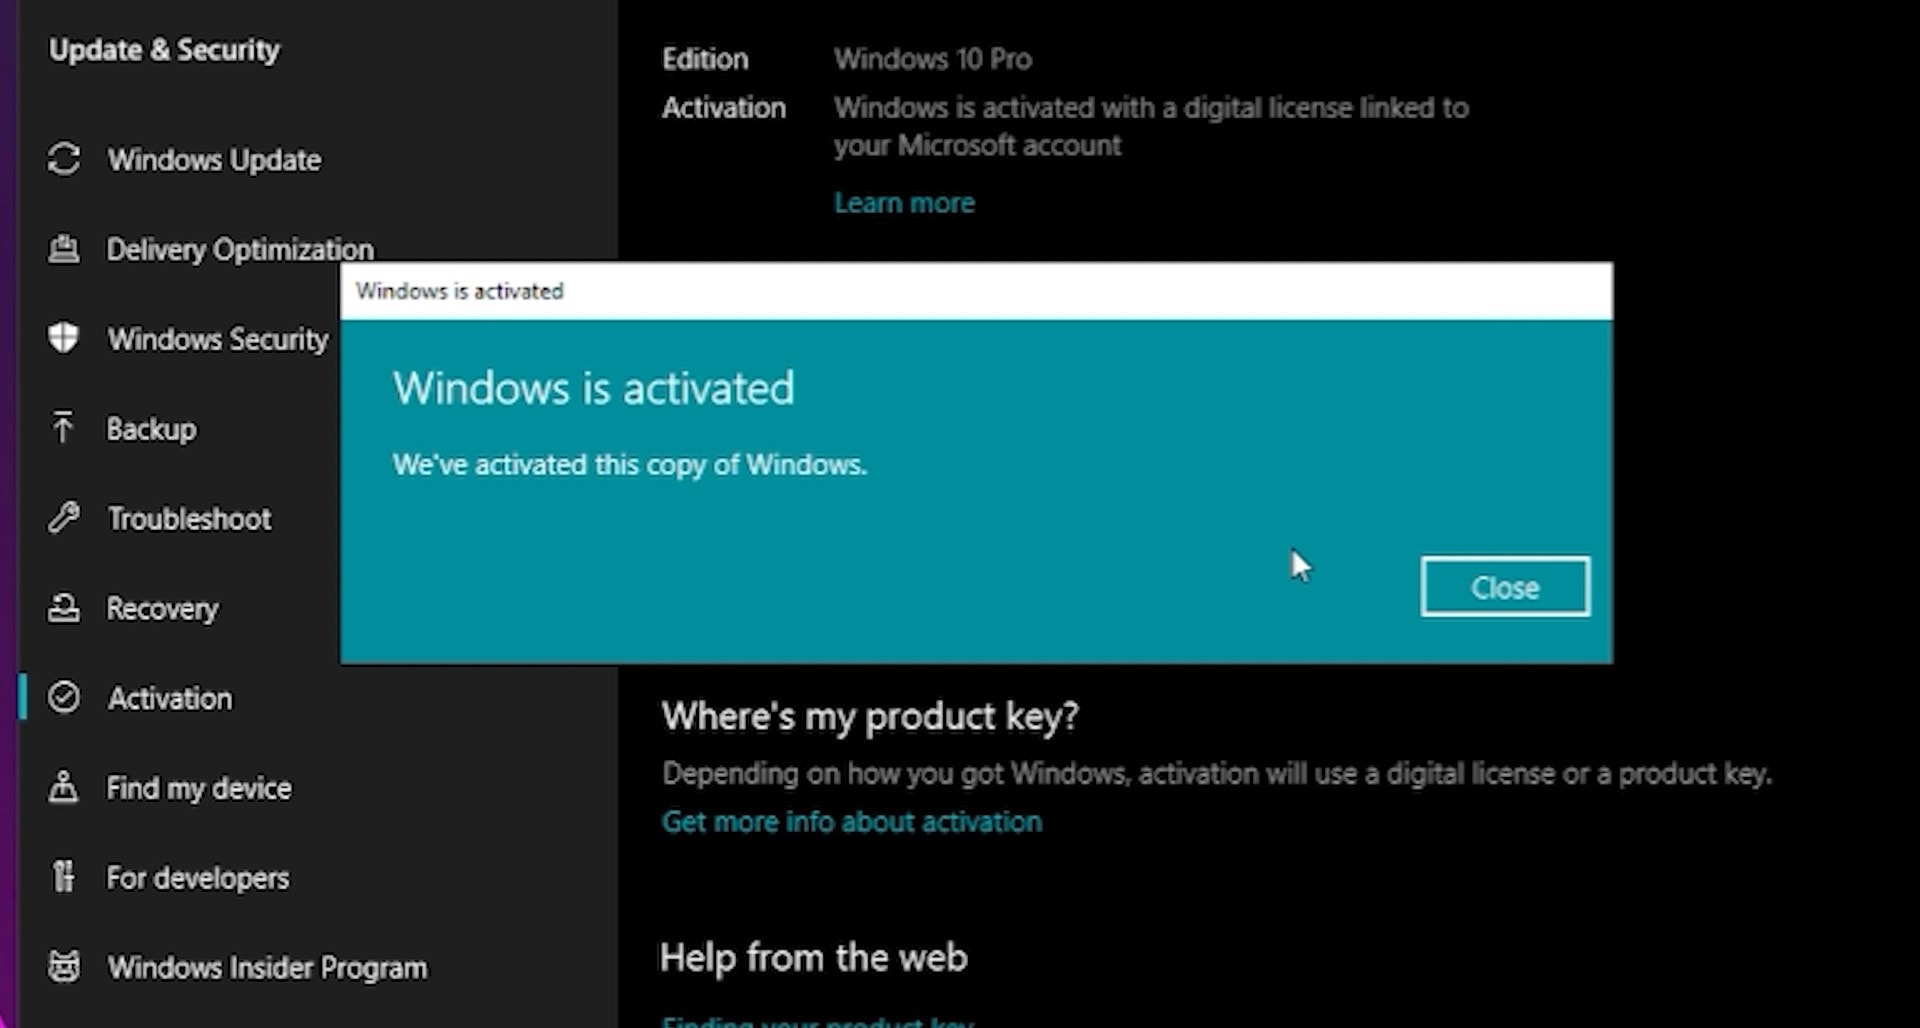Viewport: 1920px width, 1028px height.
Task: Click the Windows Update refresh arrows icon
Action: (x=64, y=159)
